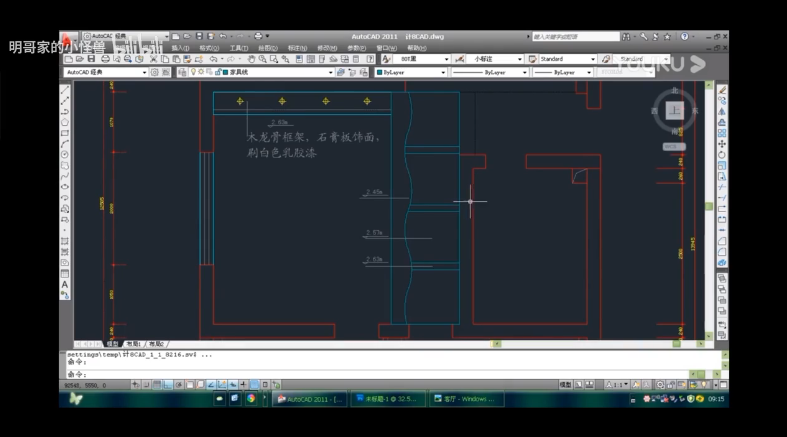787x437 pixels.
Task: Open the 插入 menu
Action: pos(180,47)
